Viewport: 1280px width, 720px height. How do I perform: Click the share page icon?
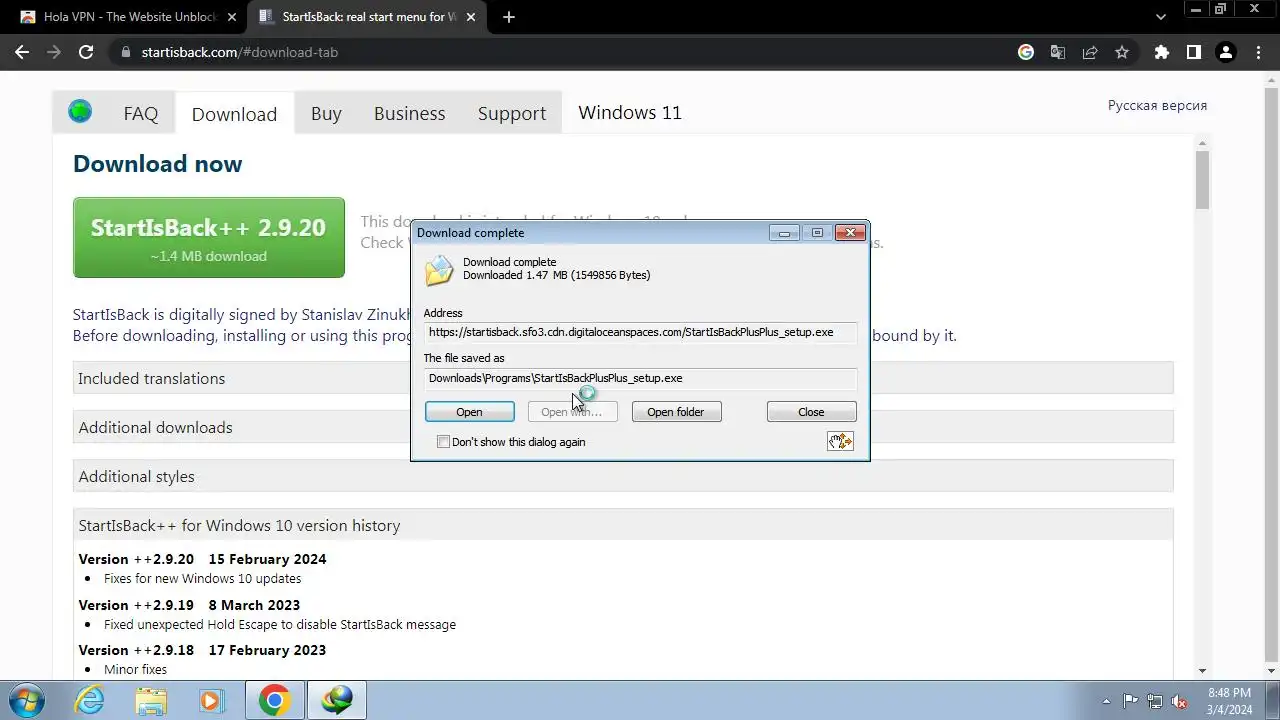tap(1090, 52)
